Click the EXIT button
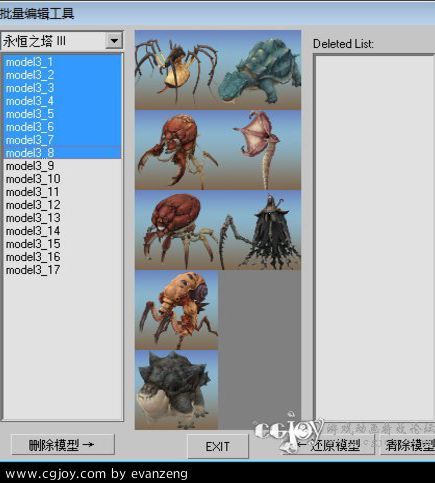The height and width of the screenshot is (483, 435). pyautogui.click(x=218, y=446)
